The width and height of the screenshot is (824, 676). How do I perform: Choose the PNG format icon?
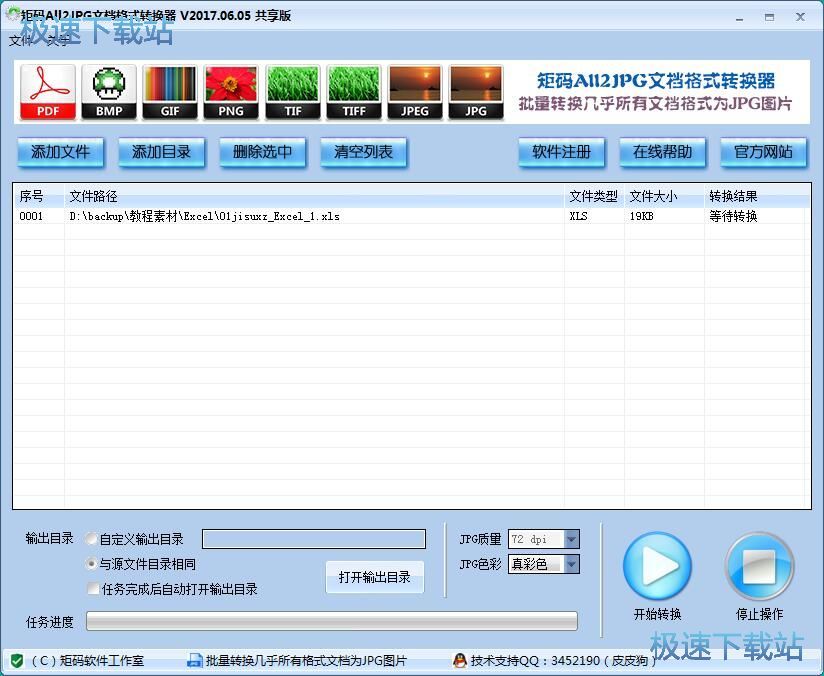pos(231,90)
